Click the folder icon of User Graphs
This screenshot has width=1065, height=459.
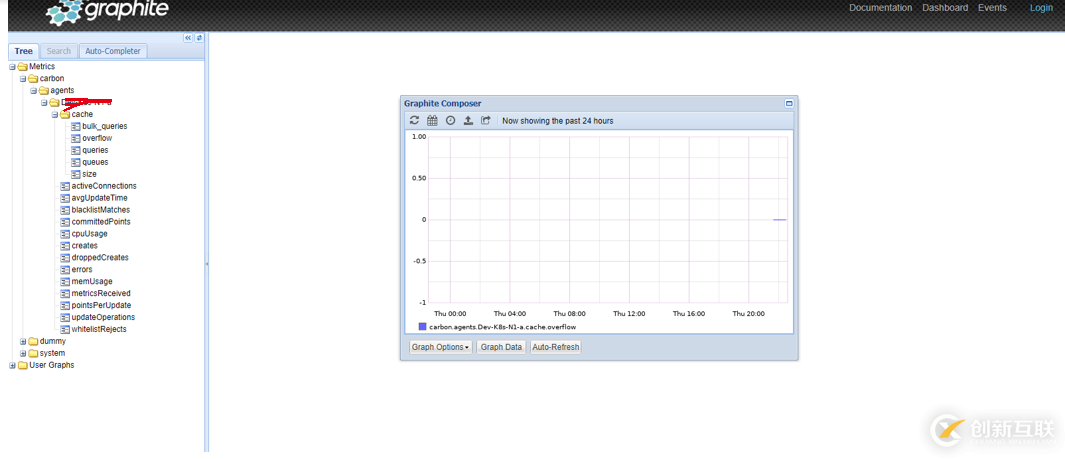point(22,365)
